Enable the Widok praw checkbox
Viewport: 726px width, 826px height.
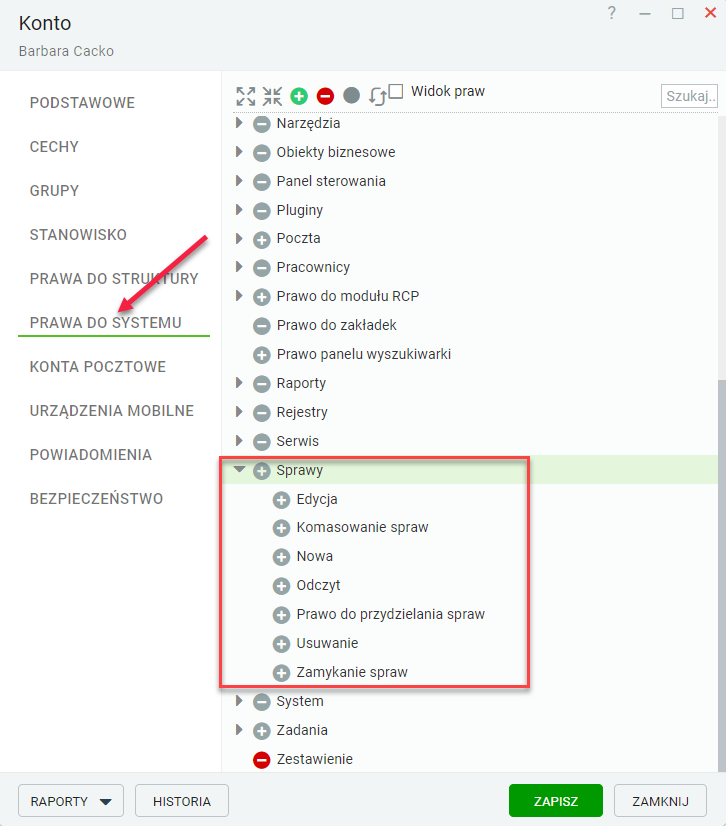point(396,91)
